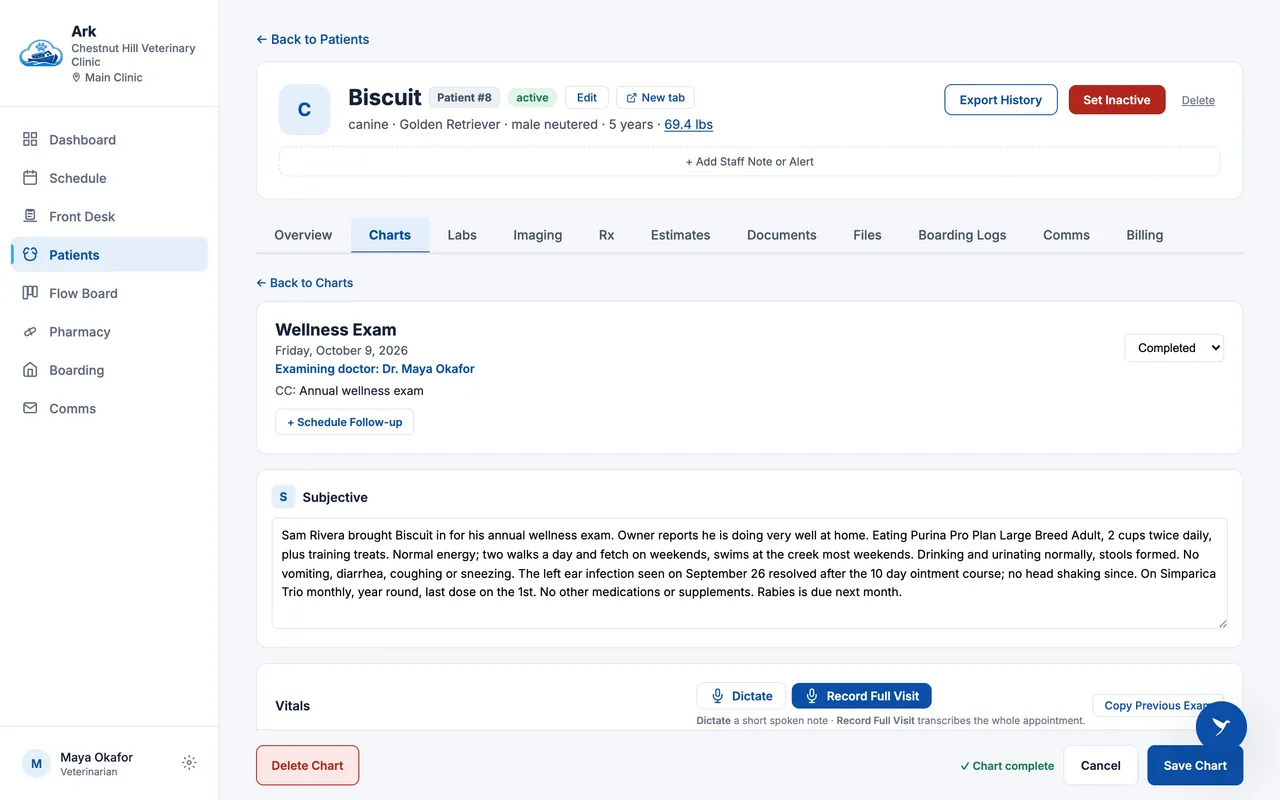Open the Imaging tab
The image size is (1280, 800).
tap(538, 235)
